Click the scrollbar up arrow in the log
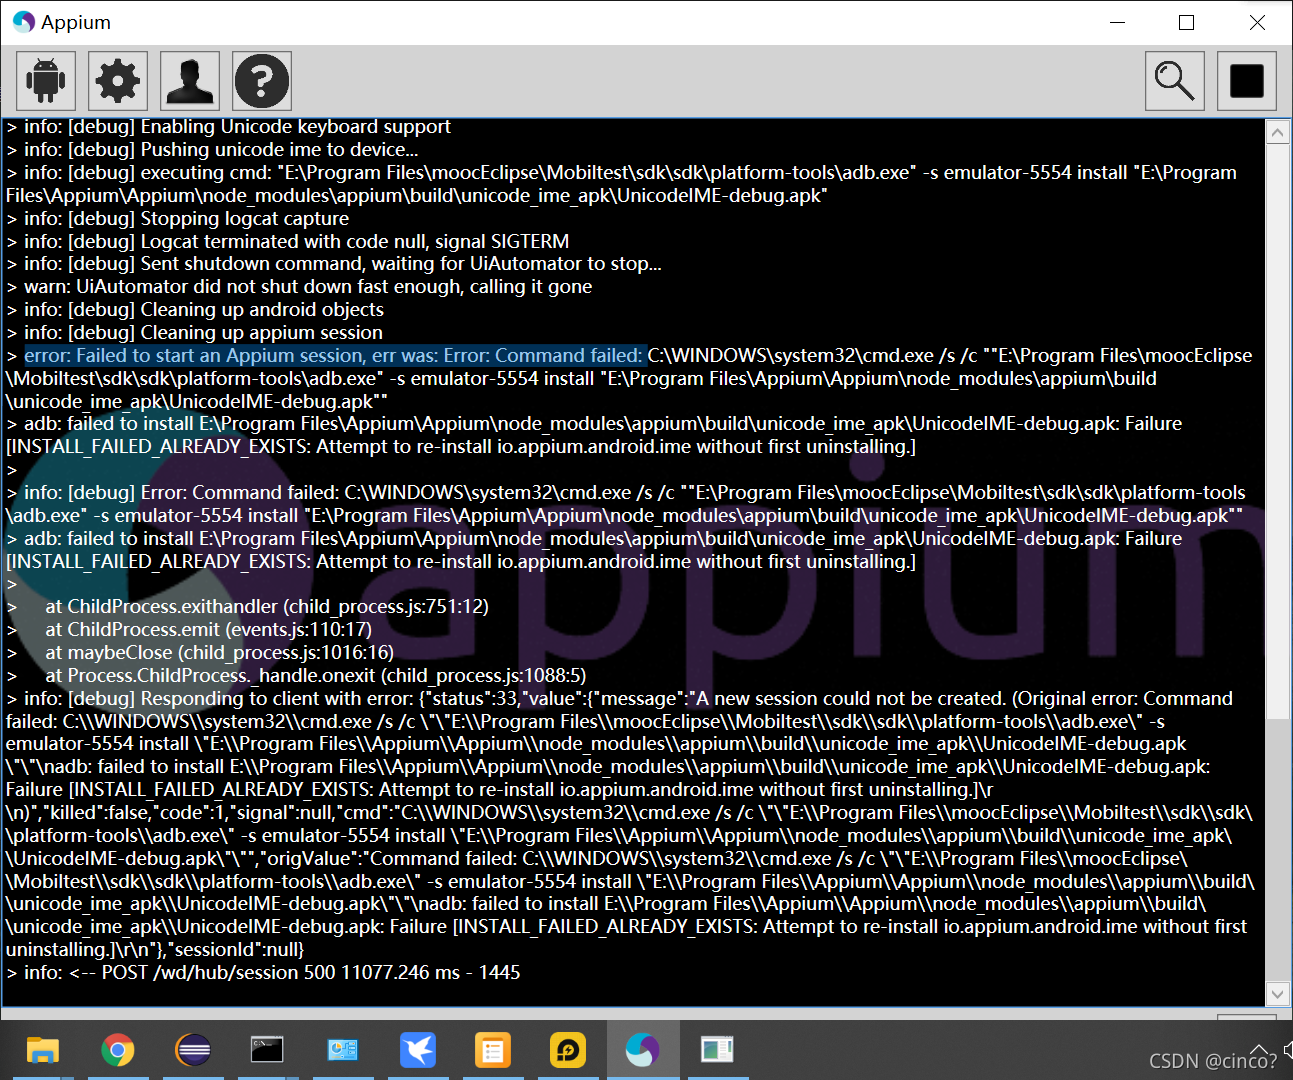 click(x=1277, y=132)
